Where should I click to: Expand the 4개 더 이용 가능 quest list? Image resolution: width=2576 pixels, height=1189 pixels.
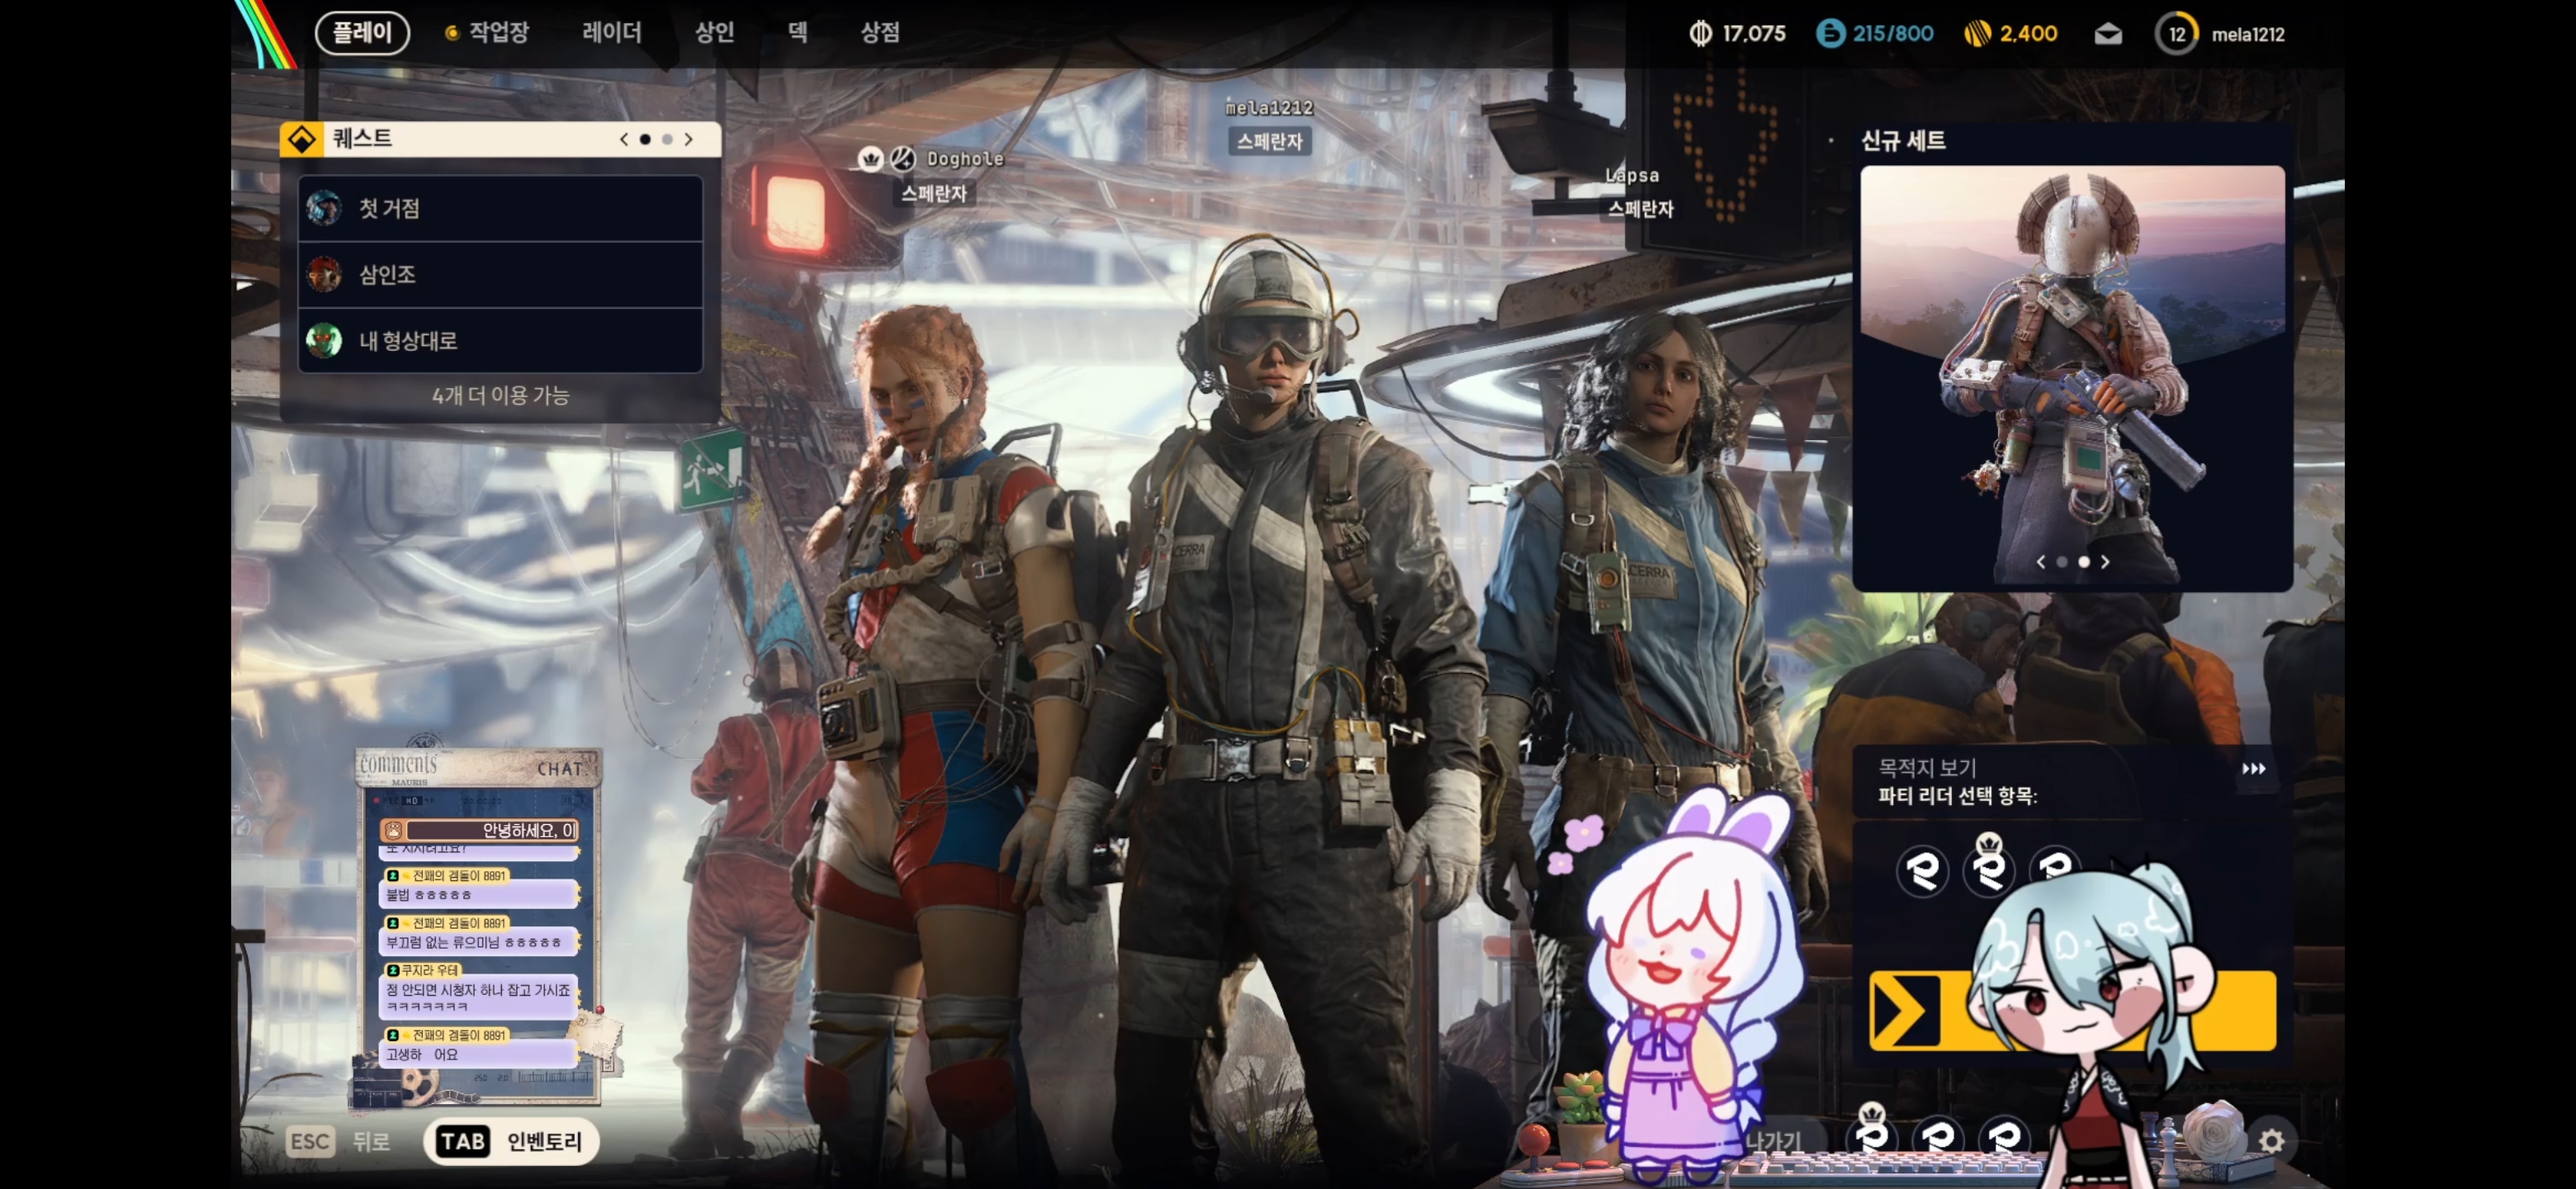point(500,396)
